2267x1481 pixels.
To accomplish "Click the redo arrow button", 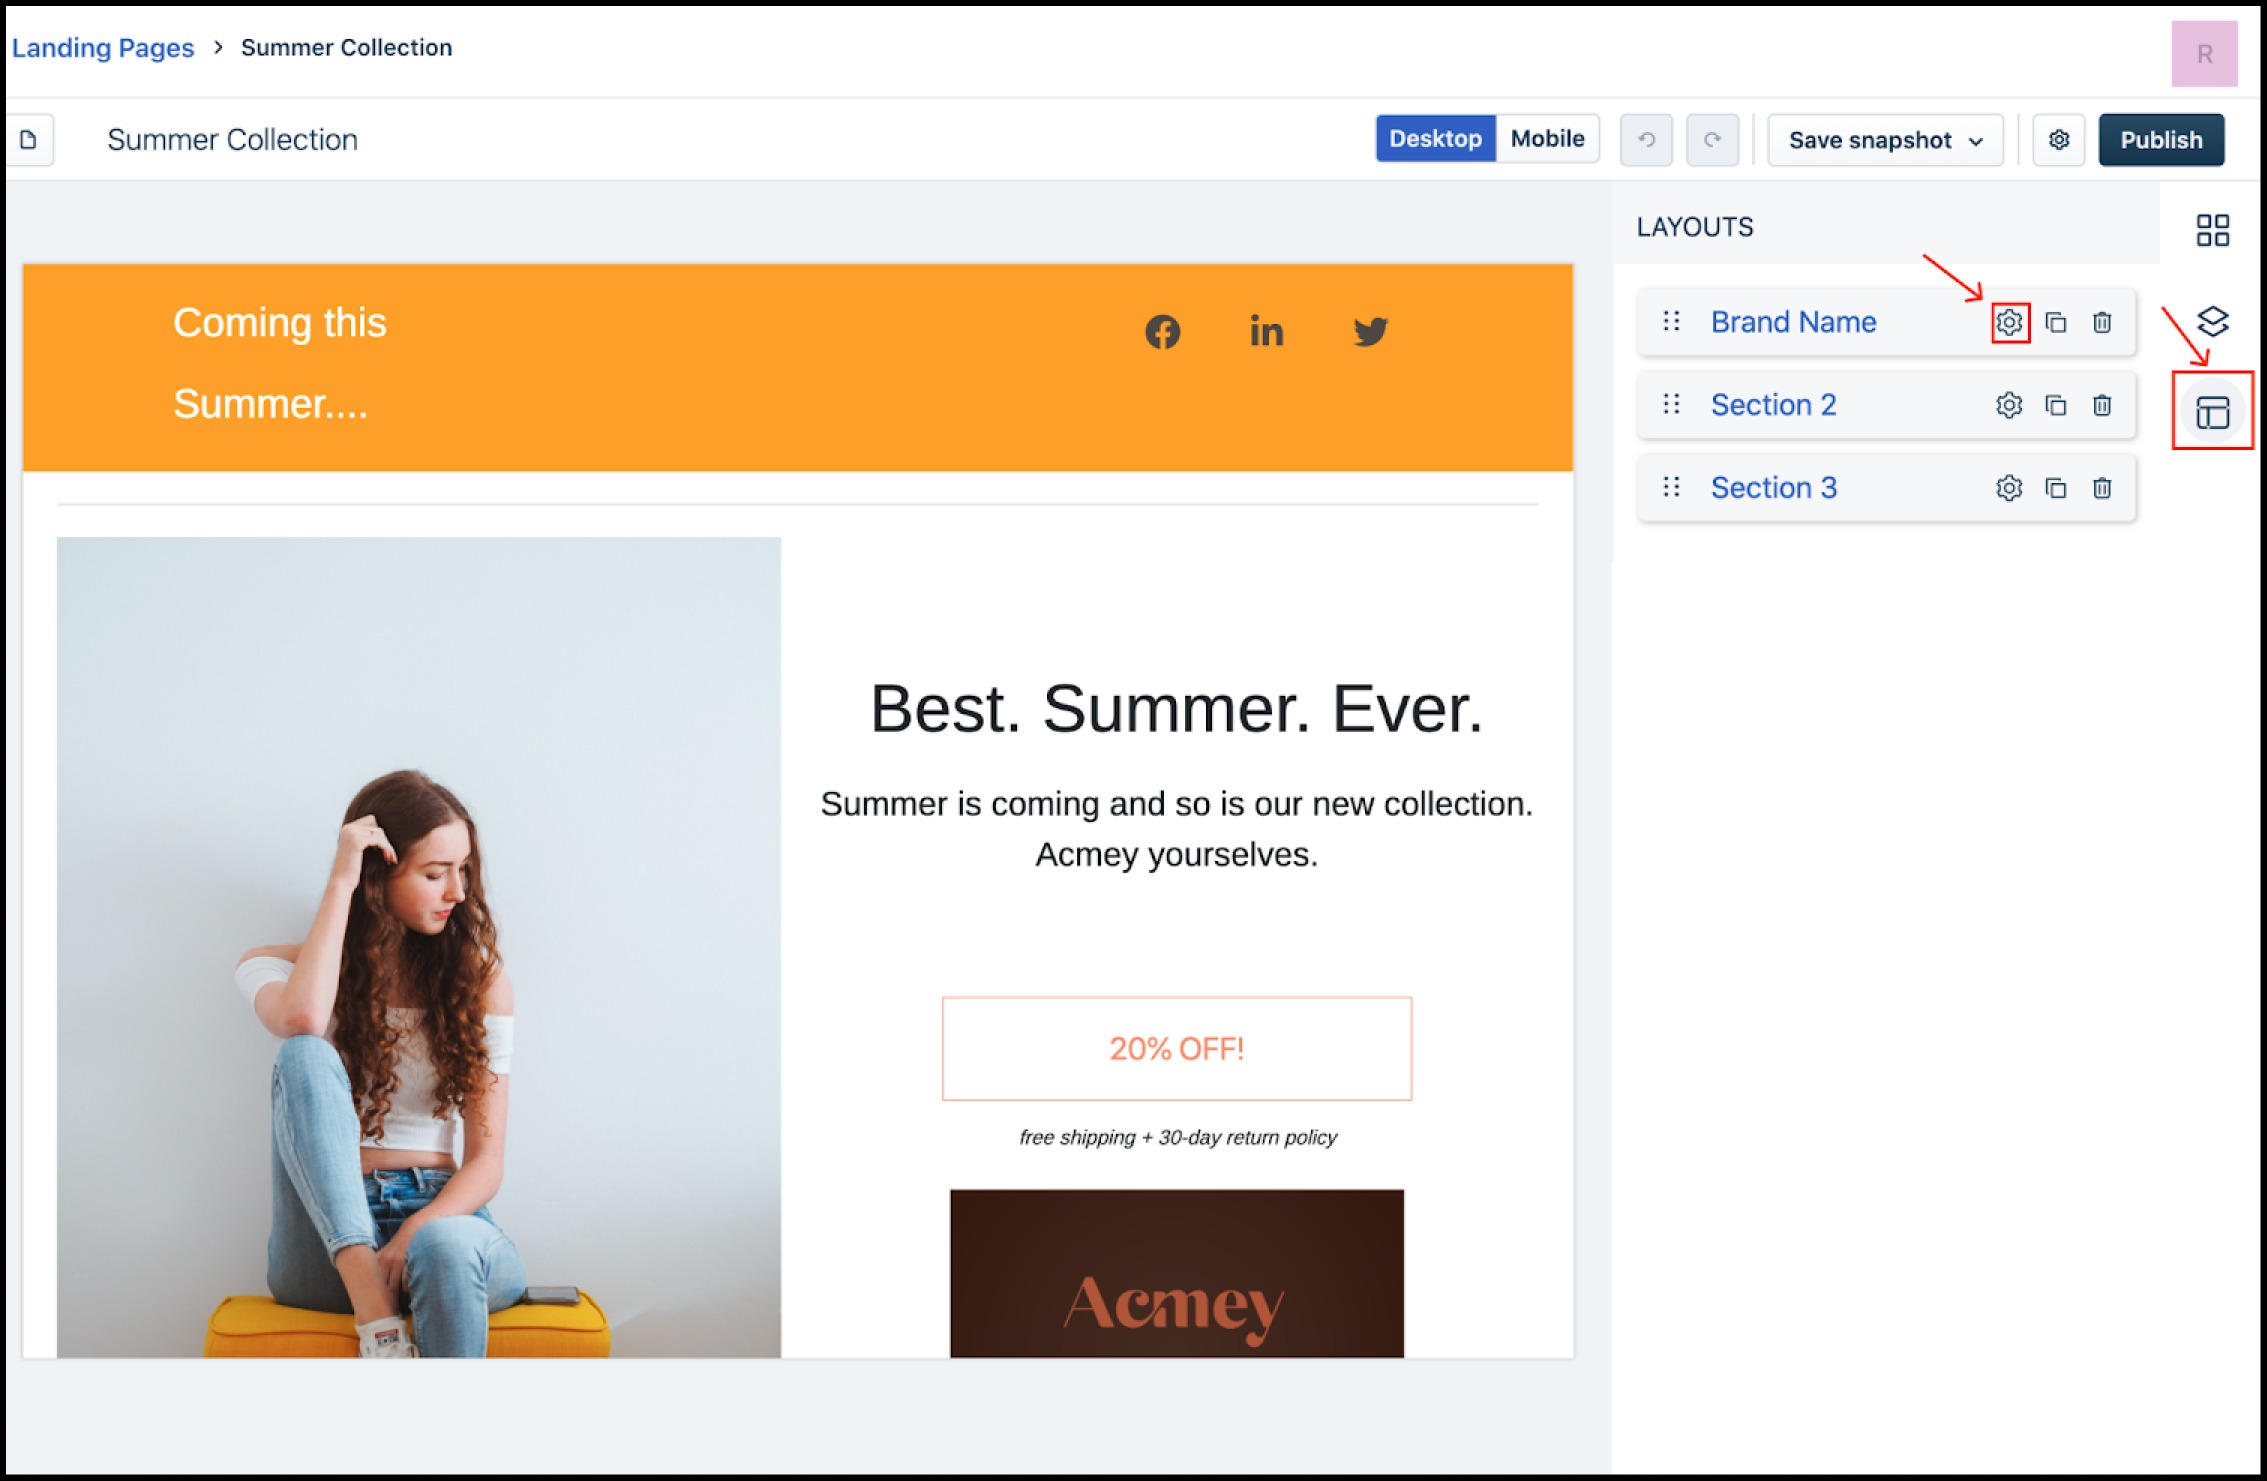I will click(x=1712, y=139).
